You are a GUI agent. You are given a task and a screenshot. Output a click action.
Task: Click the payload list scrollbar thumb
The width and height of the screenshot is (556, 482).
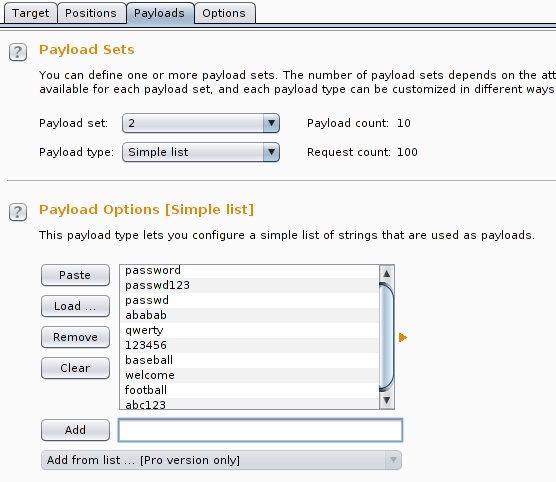click(387, 337)
